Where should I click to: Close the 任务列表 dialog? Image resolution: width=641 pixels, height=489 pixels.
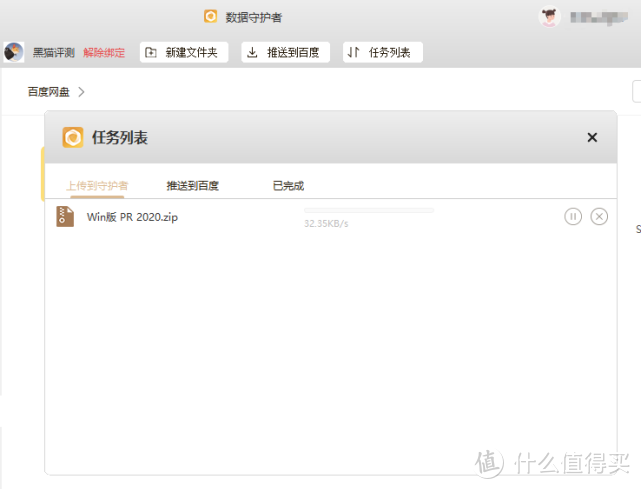coord(592,137)
